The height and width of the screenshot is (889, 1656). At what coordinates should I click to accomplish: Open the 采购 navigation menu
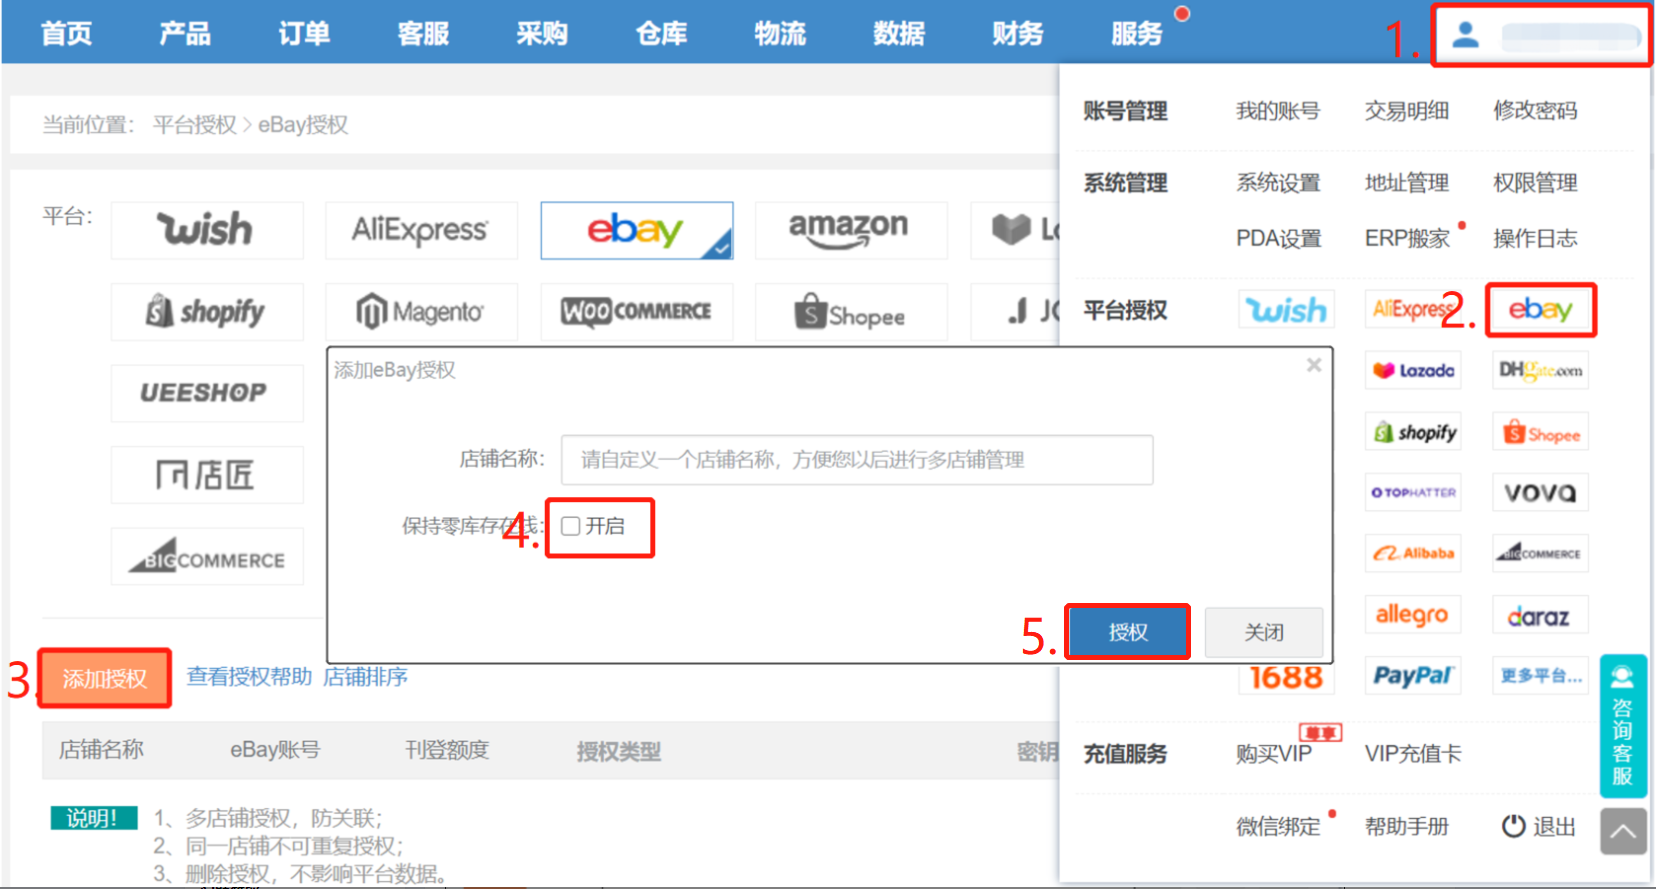542,34
